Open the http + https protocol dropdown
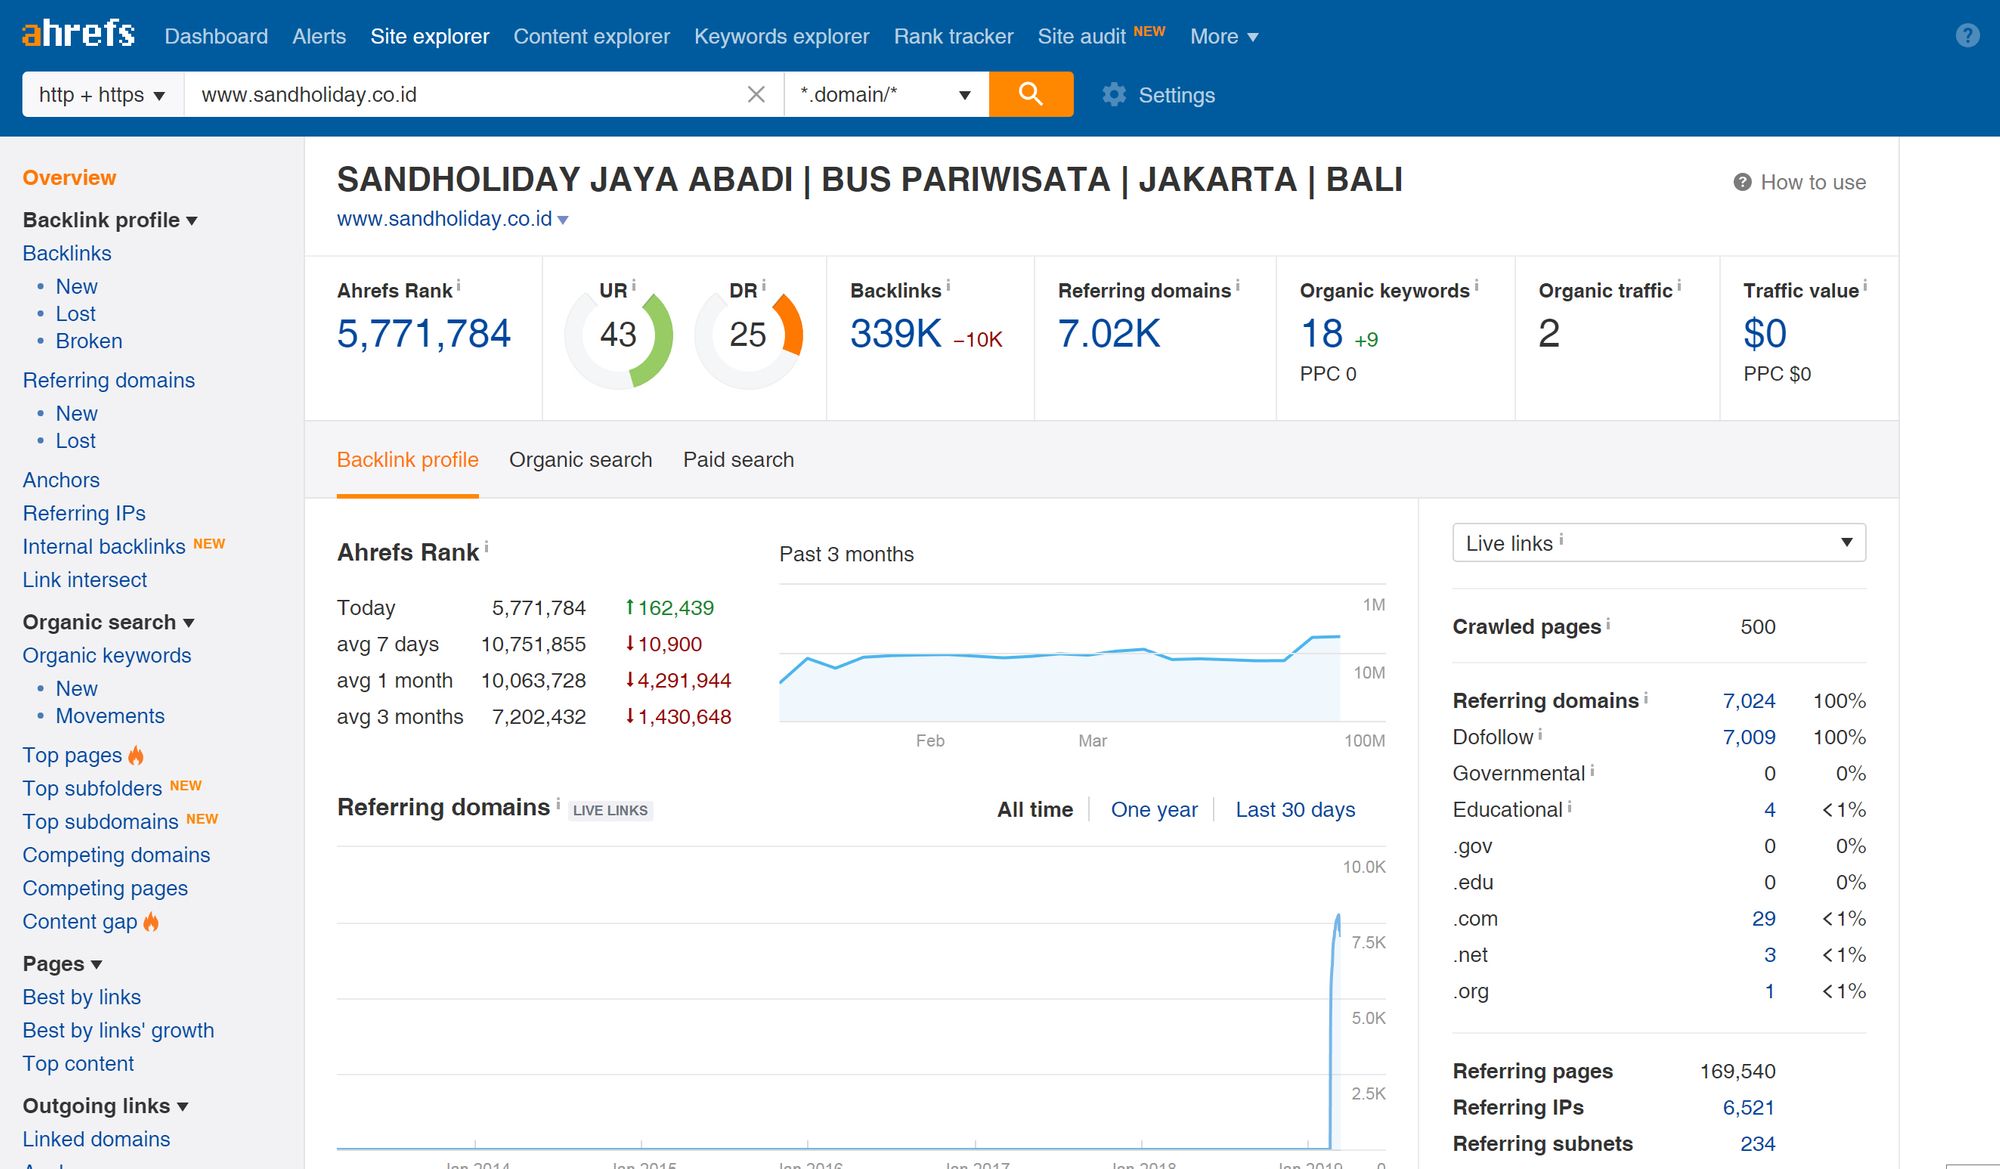The width and height of the screenshot is (2000, 1169). coord(103,94)
